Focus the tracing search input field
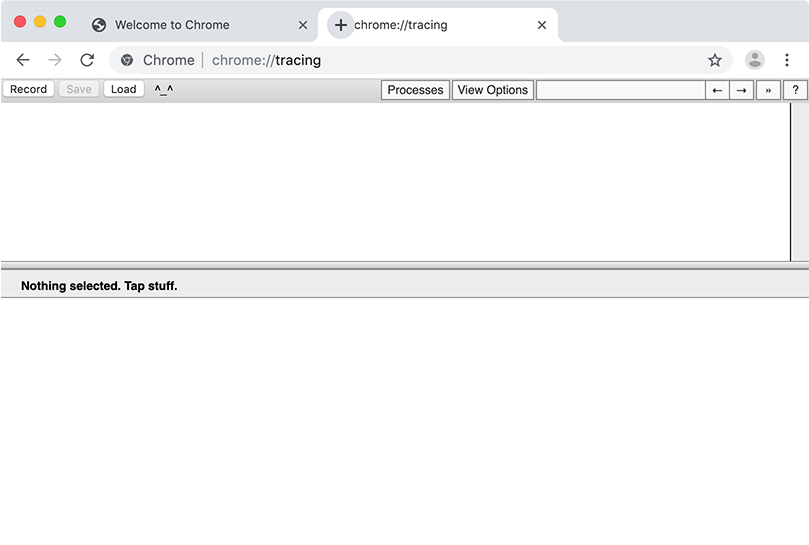The image size is (809, 545). 620,90
